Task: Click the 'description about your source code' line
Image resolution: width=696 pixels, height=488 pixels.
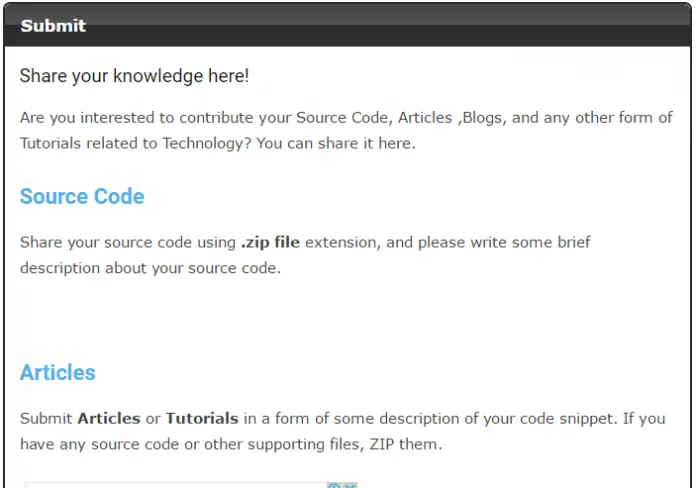Action: (150, 268)
